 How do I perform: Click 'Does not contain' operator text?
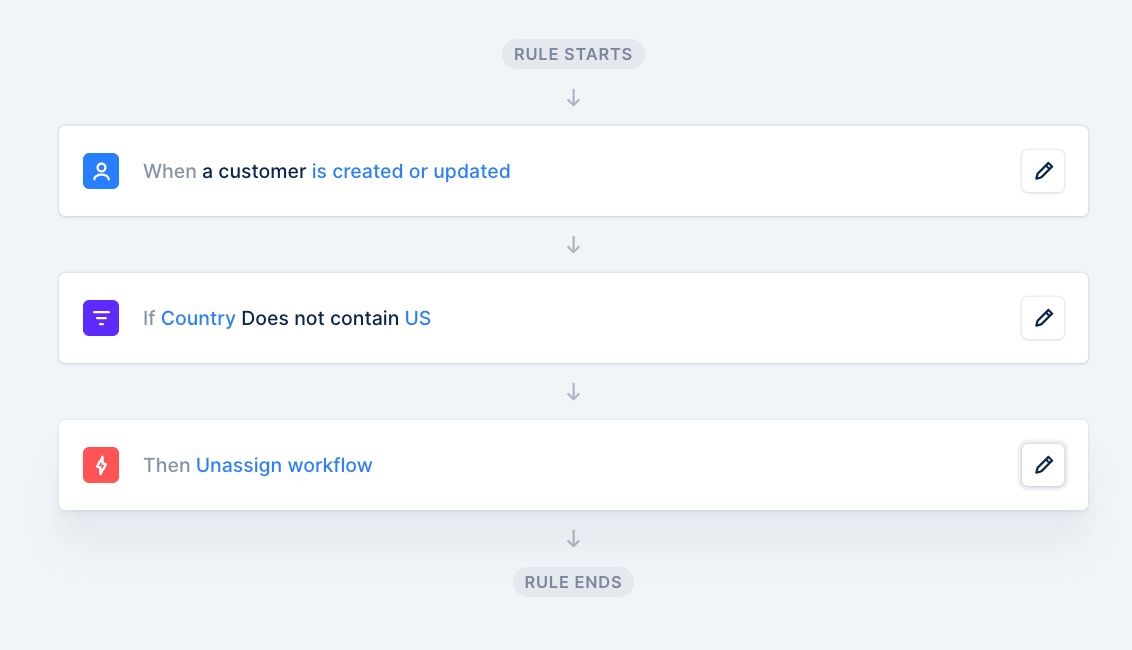tap(320, 318)
